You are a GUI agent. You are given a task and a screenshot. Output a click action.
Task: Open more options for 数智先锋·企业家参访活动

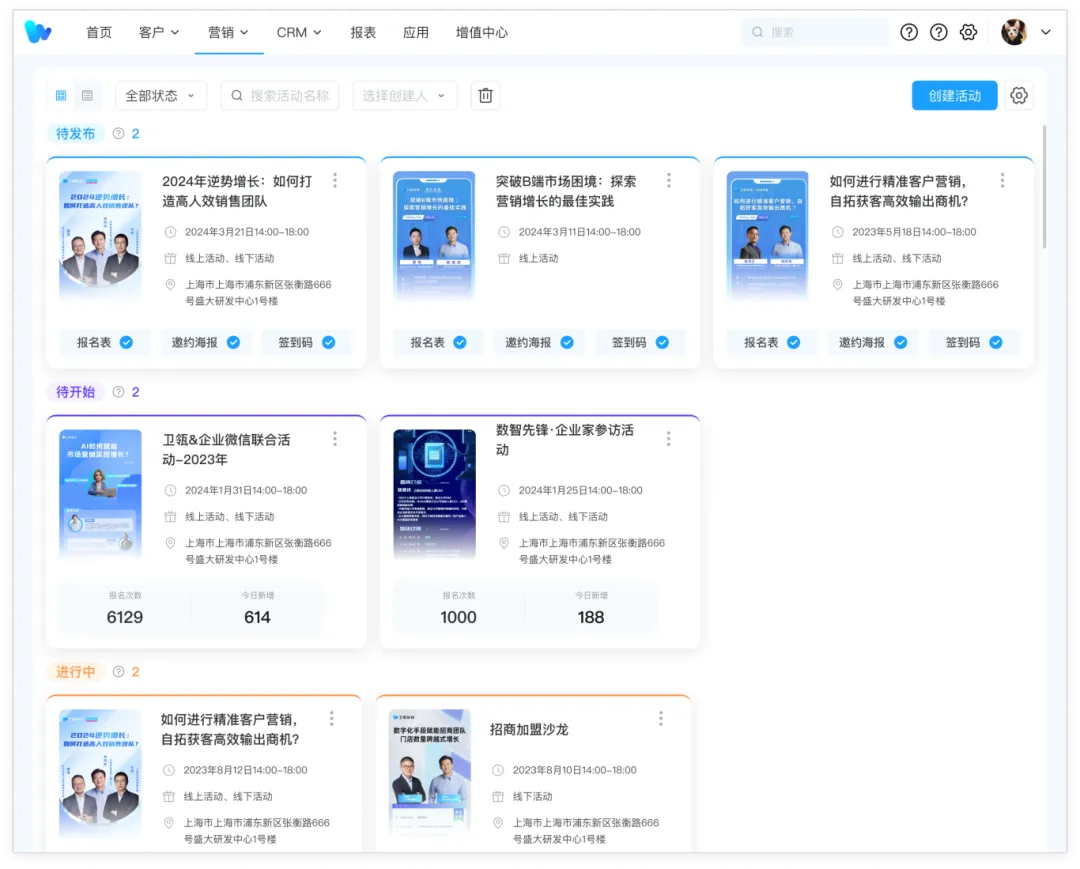[x=668, y=439]
